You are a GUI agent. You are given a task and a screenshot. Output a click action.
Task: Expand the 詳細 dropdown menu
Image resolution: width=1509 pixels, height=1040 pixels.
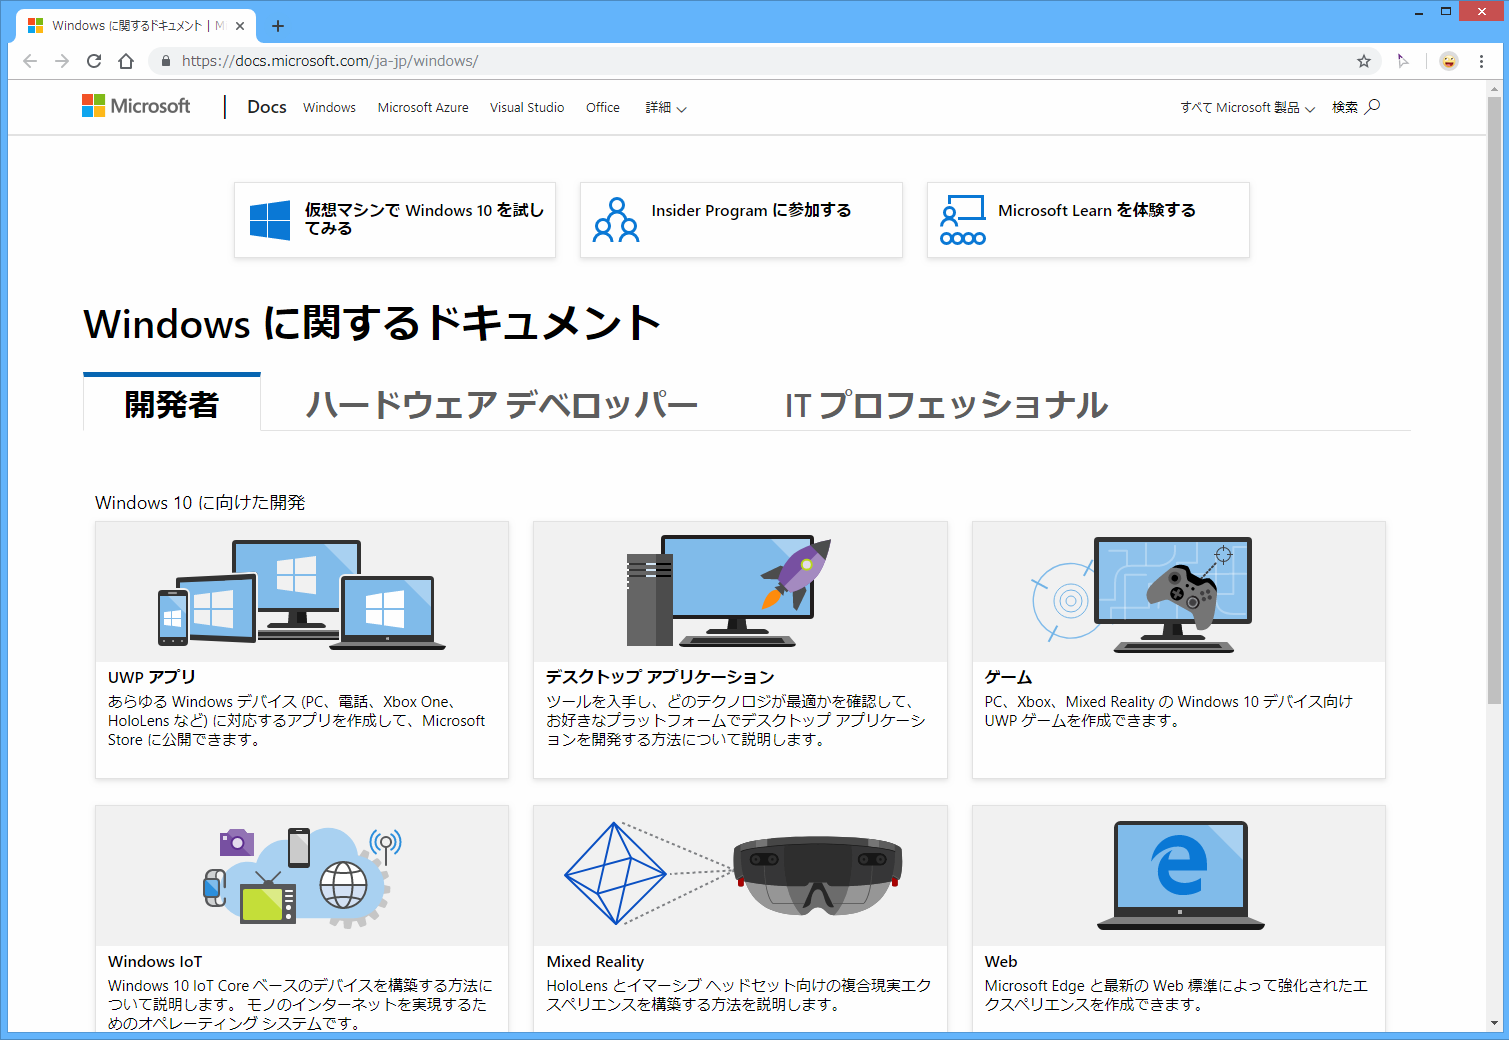(x=665, y=108)
